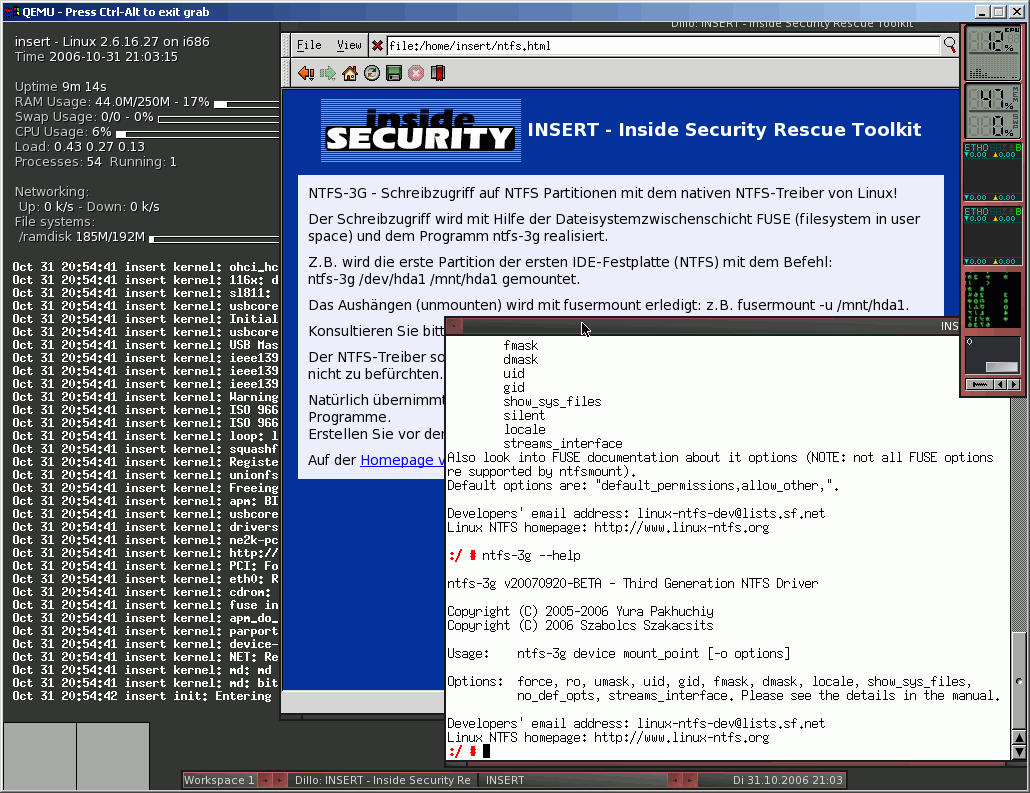Click the pager dockapp window thumbnail
1030x793 pixels.
click(1001, 367)
